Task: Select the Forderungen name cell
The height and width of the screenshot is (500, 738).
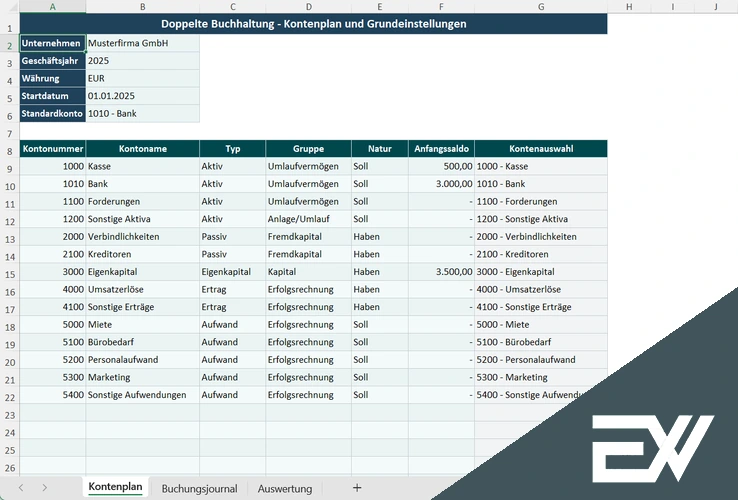Action: 143,202
